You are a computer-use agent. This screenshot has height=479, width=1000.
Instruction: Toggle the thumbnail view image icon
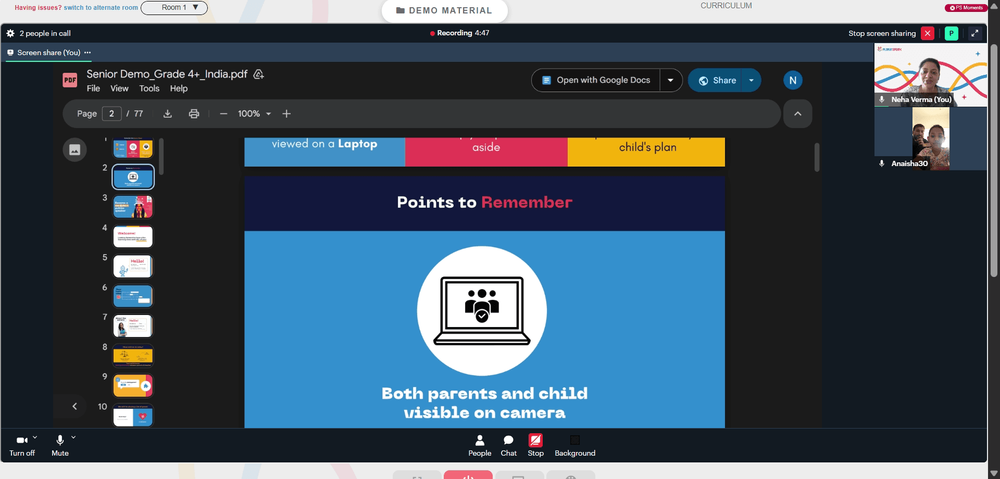point(75,150)
